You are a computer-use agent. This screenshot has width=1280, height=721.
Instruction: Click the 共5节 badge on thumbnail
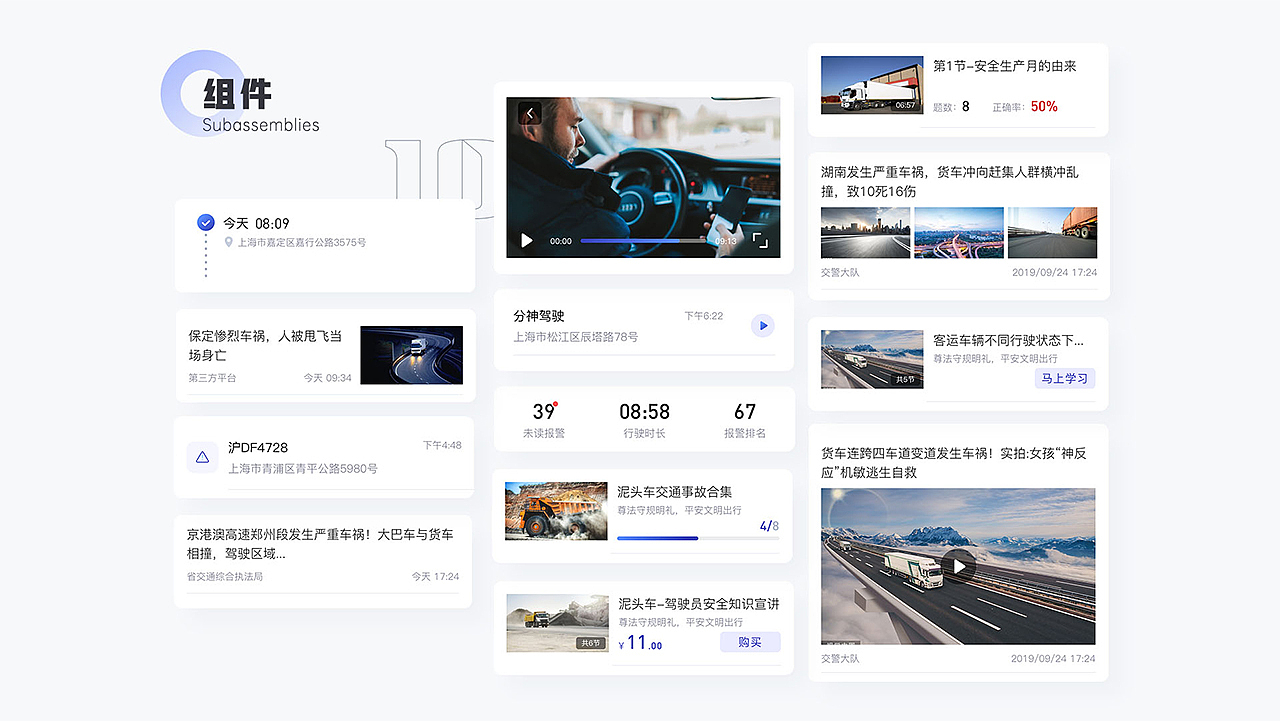click(x=905, y=380)
